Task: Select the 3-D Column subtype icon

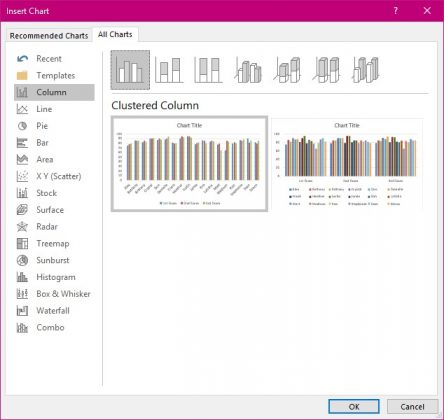Action: coord(366,70)
